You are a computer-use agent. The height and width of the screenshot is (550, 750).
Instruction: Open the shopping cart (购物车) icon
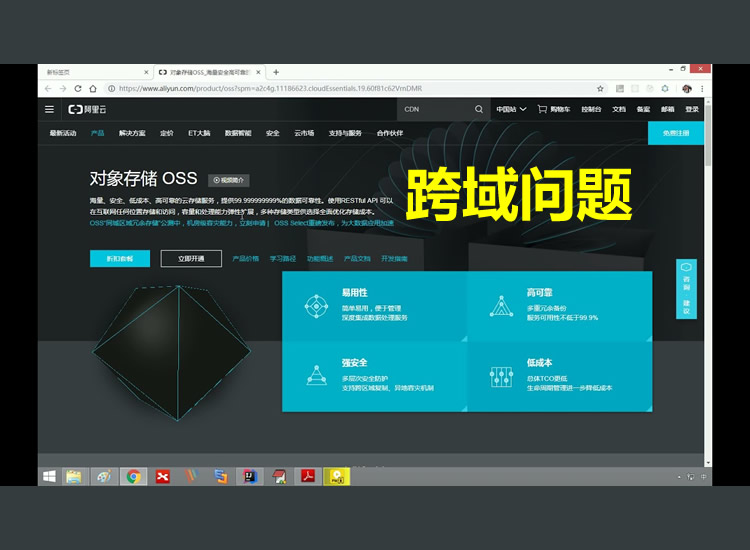[x=542, y=109]
